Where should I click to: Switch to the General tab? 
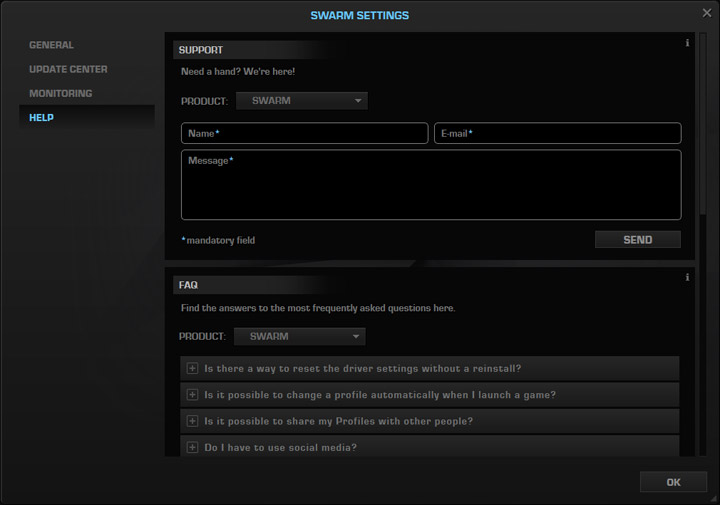[x=51, y=45]
